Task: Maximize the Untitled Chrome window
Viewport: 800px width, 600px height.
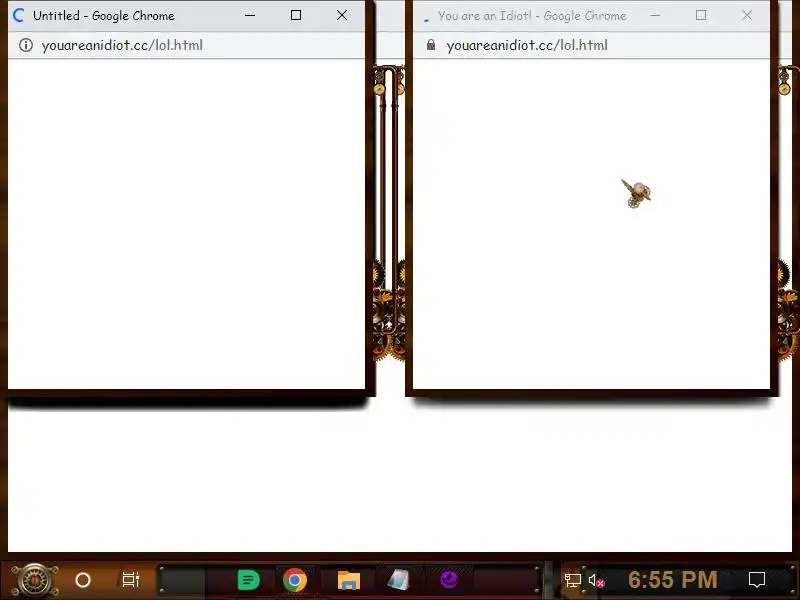Action: tap(296, 15)
